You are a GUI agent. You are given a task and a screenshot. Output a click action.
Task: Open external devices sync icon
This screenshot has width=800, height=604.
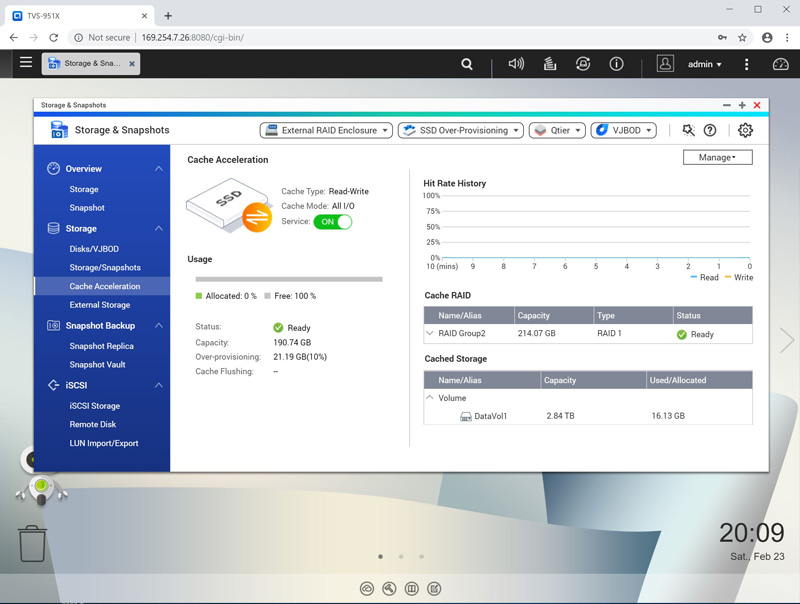[583, 64]
